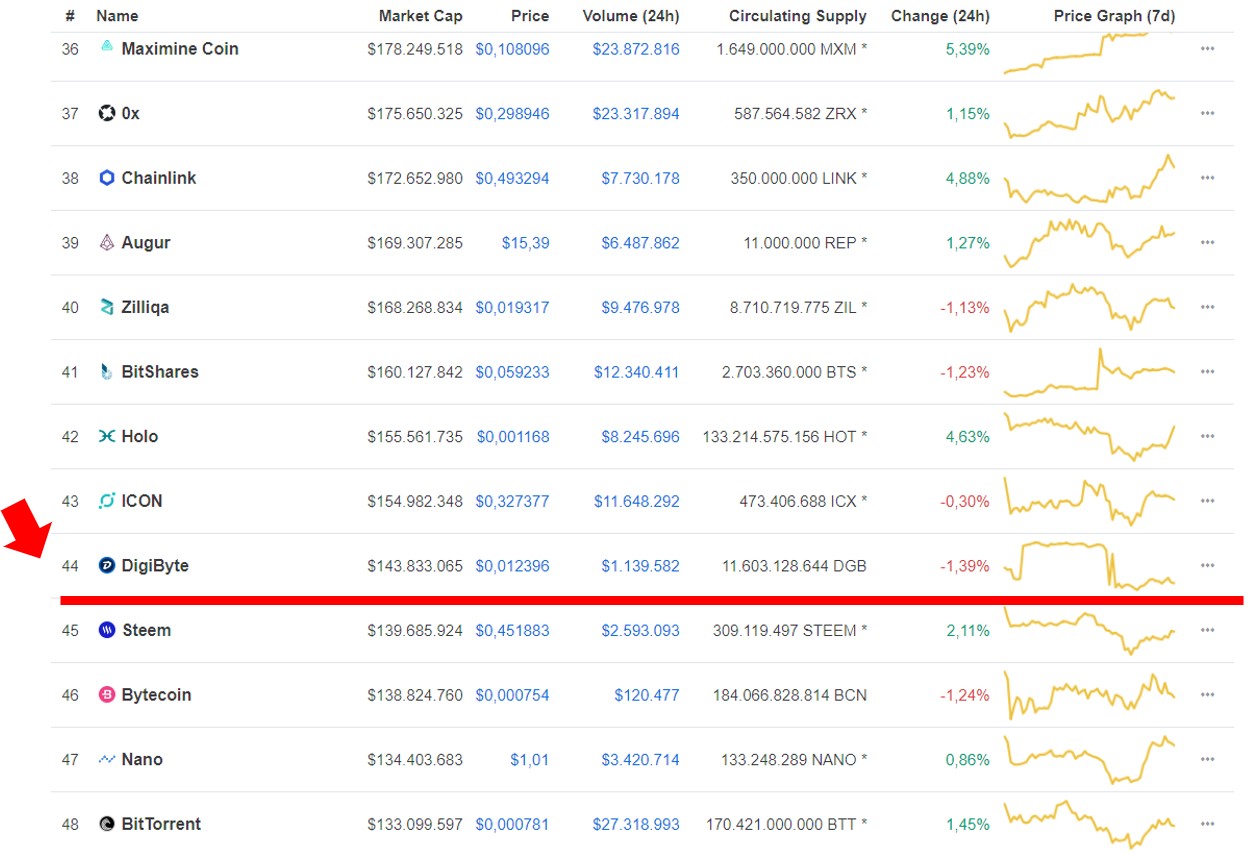Click the Chainlink hexagon logo icon
Image resolution: width=1249 pixels, height=855 pixels.
click(x=107, y=178)
